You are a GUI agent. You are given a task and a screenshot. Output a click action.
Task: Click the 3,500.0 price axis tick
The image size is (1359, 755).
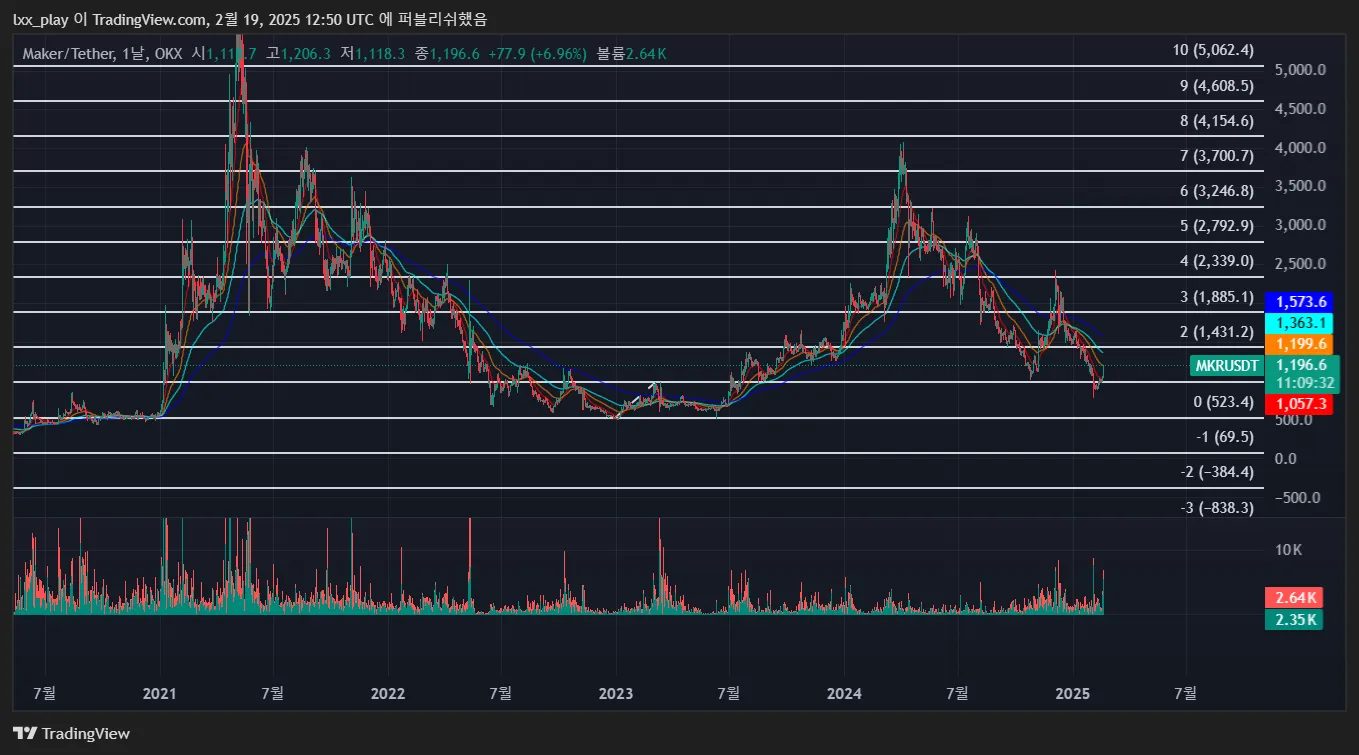[1301, 186]
